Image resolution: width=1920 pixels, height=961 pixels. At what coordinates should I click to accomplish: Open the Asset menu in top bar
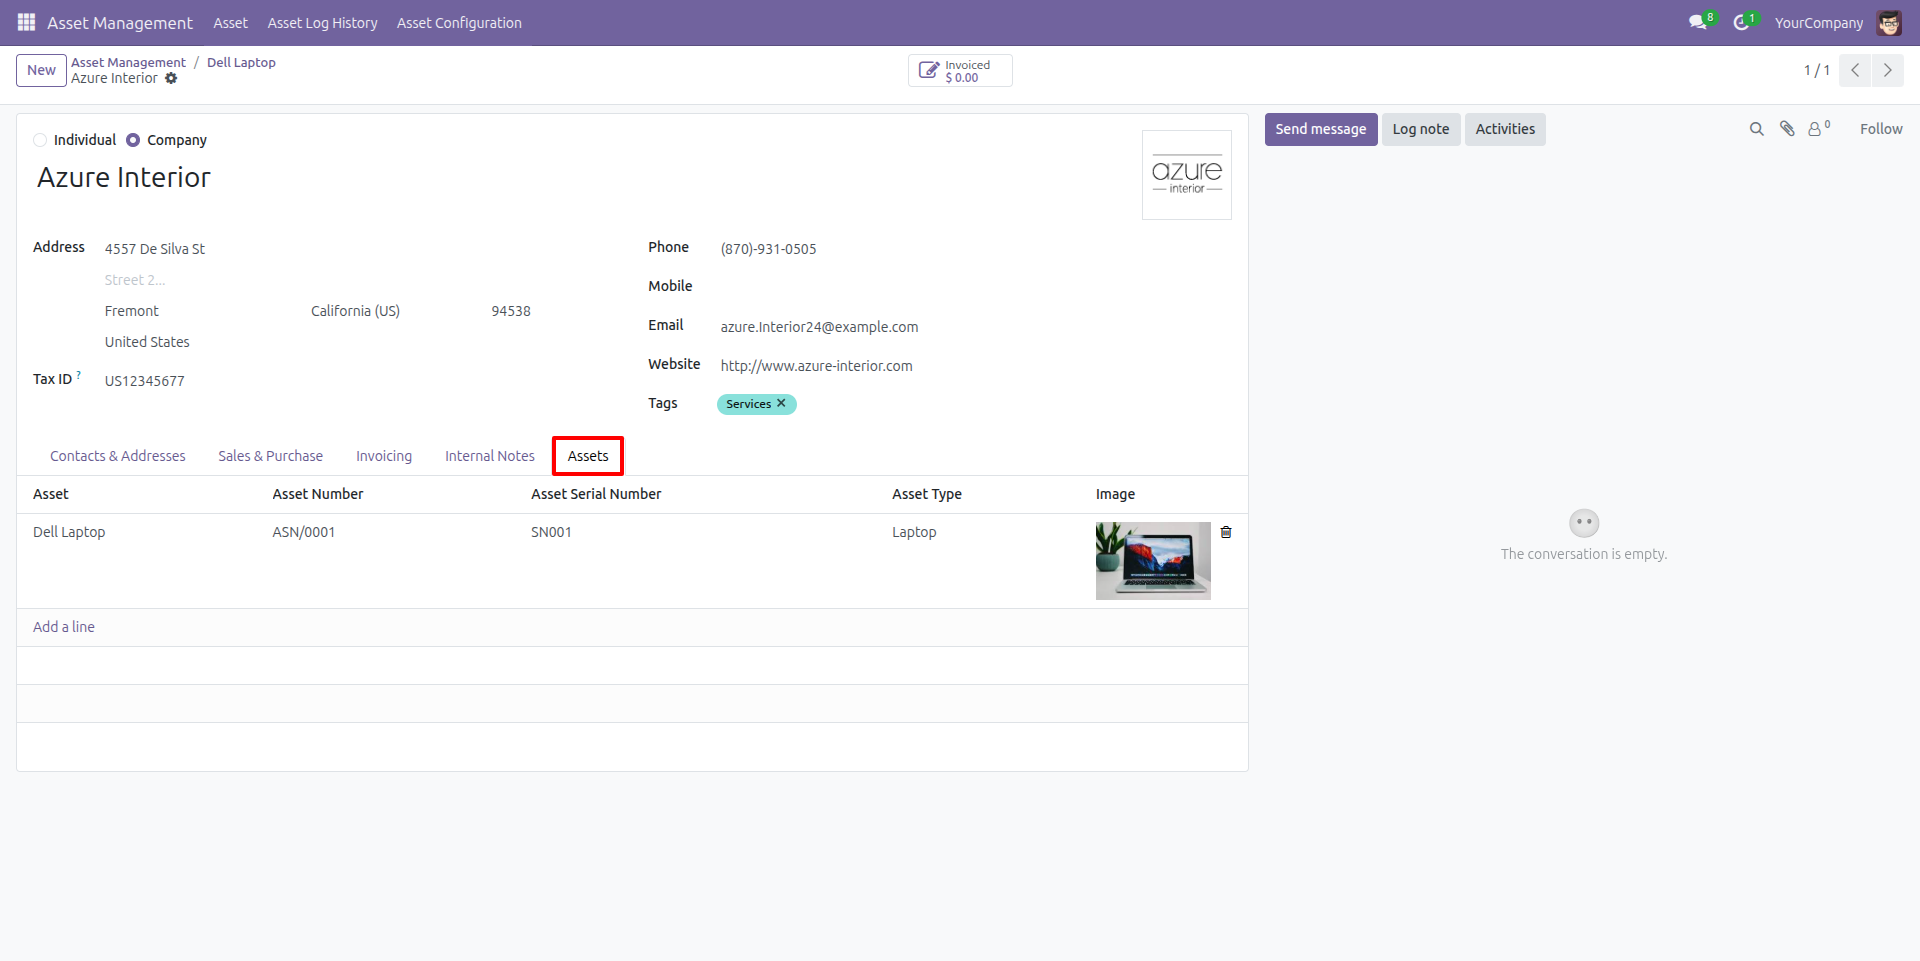pyautogui.click(x=230, y=23)
